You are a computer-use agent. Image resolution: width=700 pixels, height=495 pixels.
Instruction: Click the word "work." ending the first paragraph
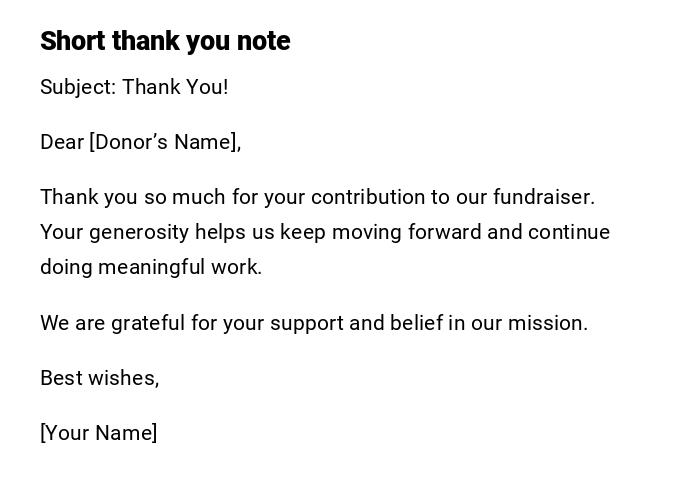click(x=236, y=267)
